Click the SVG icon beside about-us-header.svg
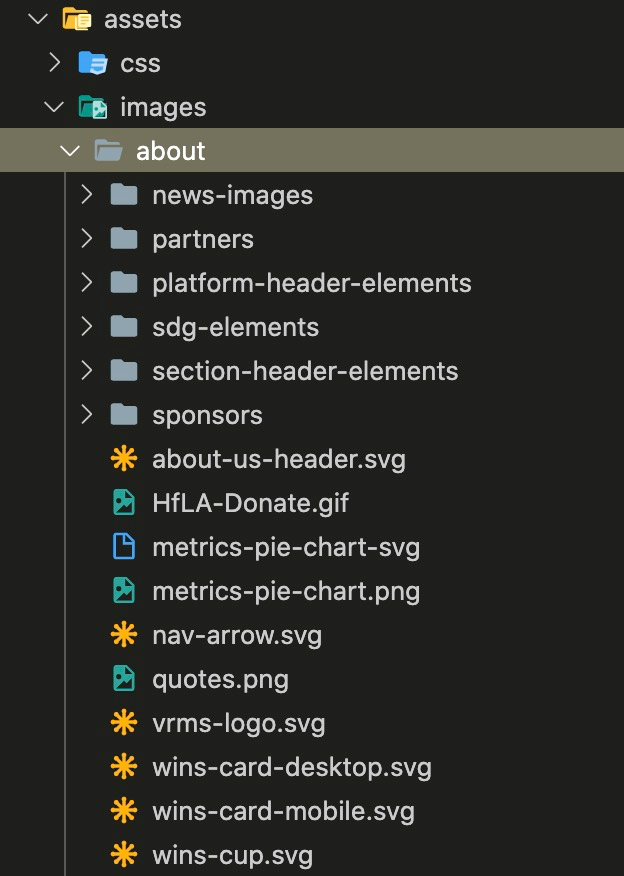The width and height of the screenshot is (624, 876). (x=123, y=459)
